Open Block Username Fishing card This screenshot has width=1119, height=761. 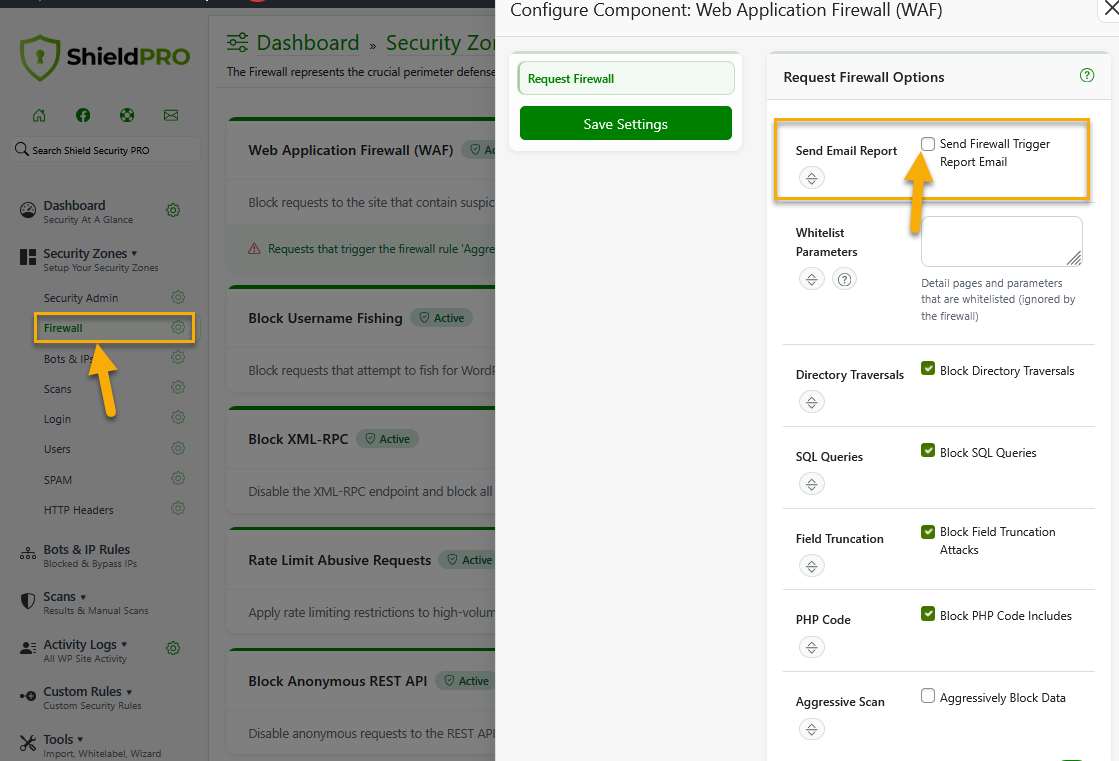coord(325,318)
